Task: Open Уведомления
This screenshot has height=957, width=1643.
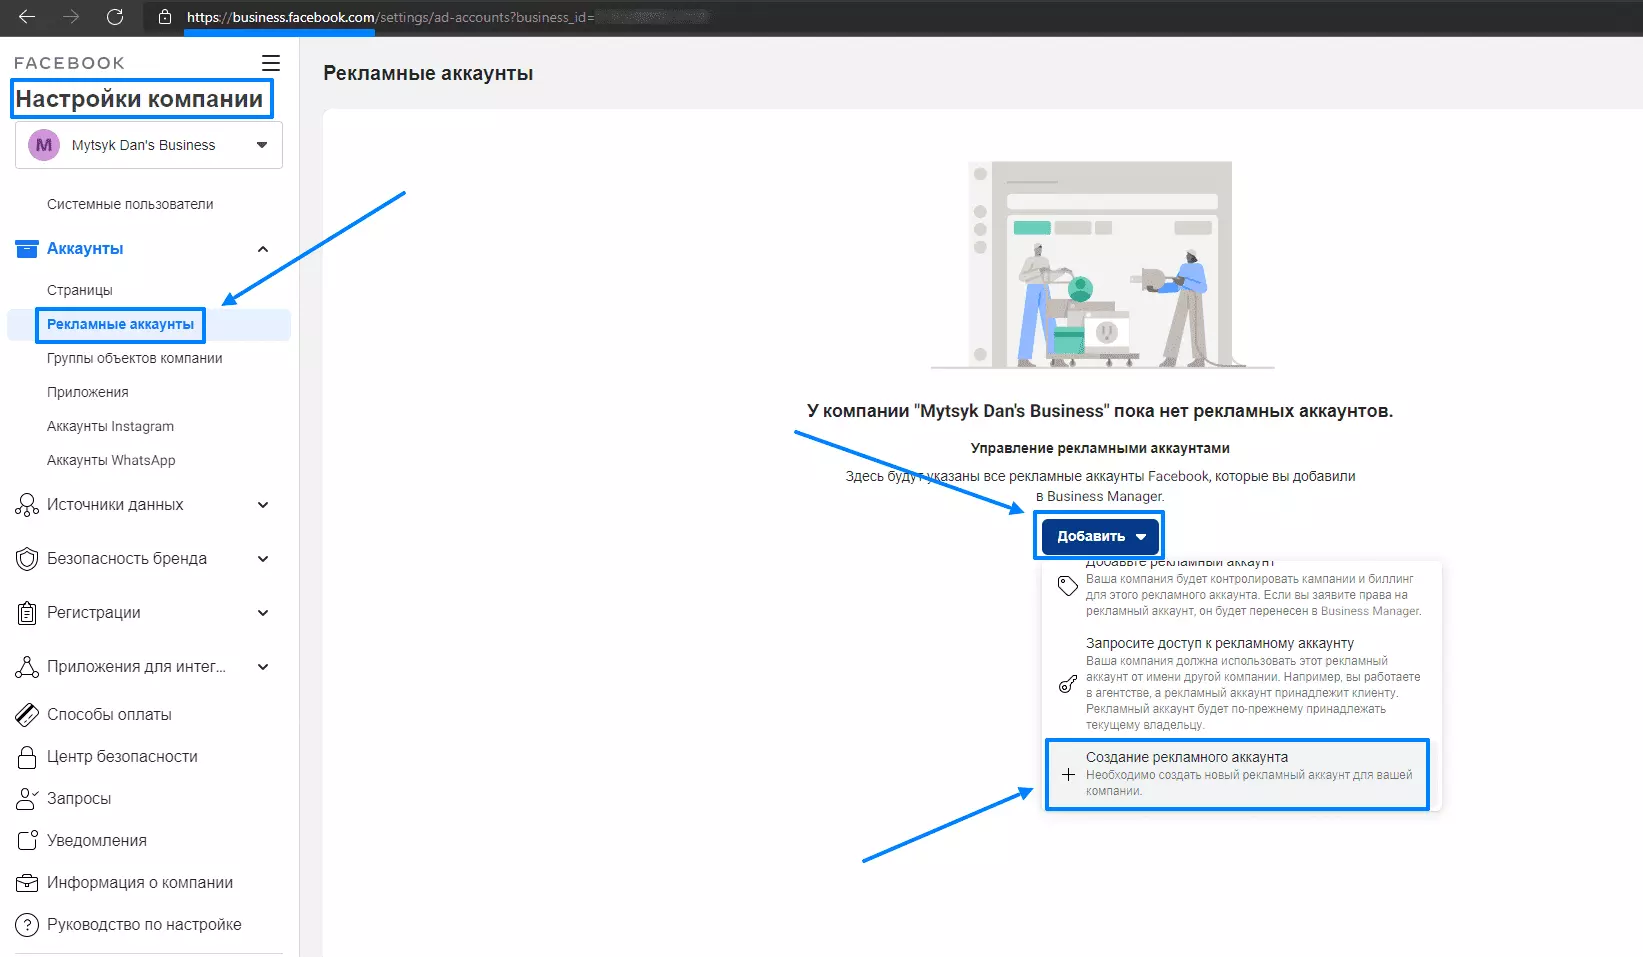Action: tap(97, 841)
